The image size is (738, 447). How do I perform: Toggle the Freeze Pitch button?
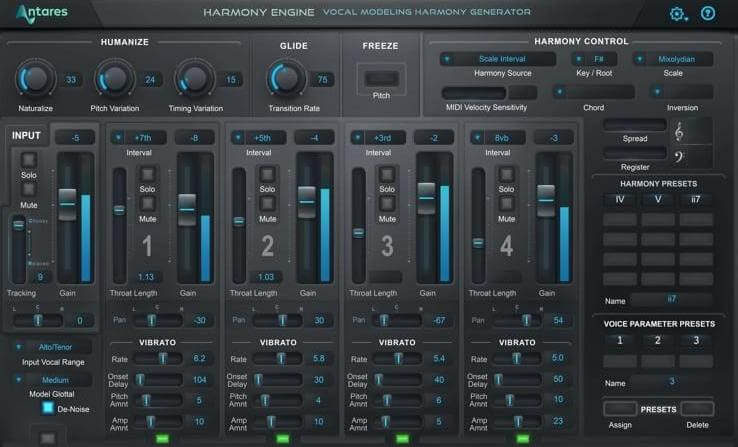click(381, 78)
